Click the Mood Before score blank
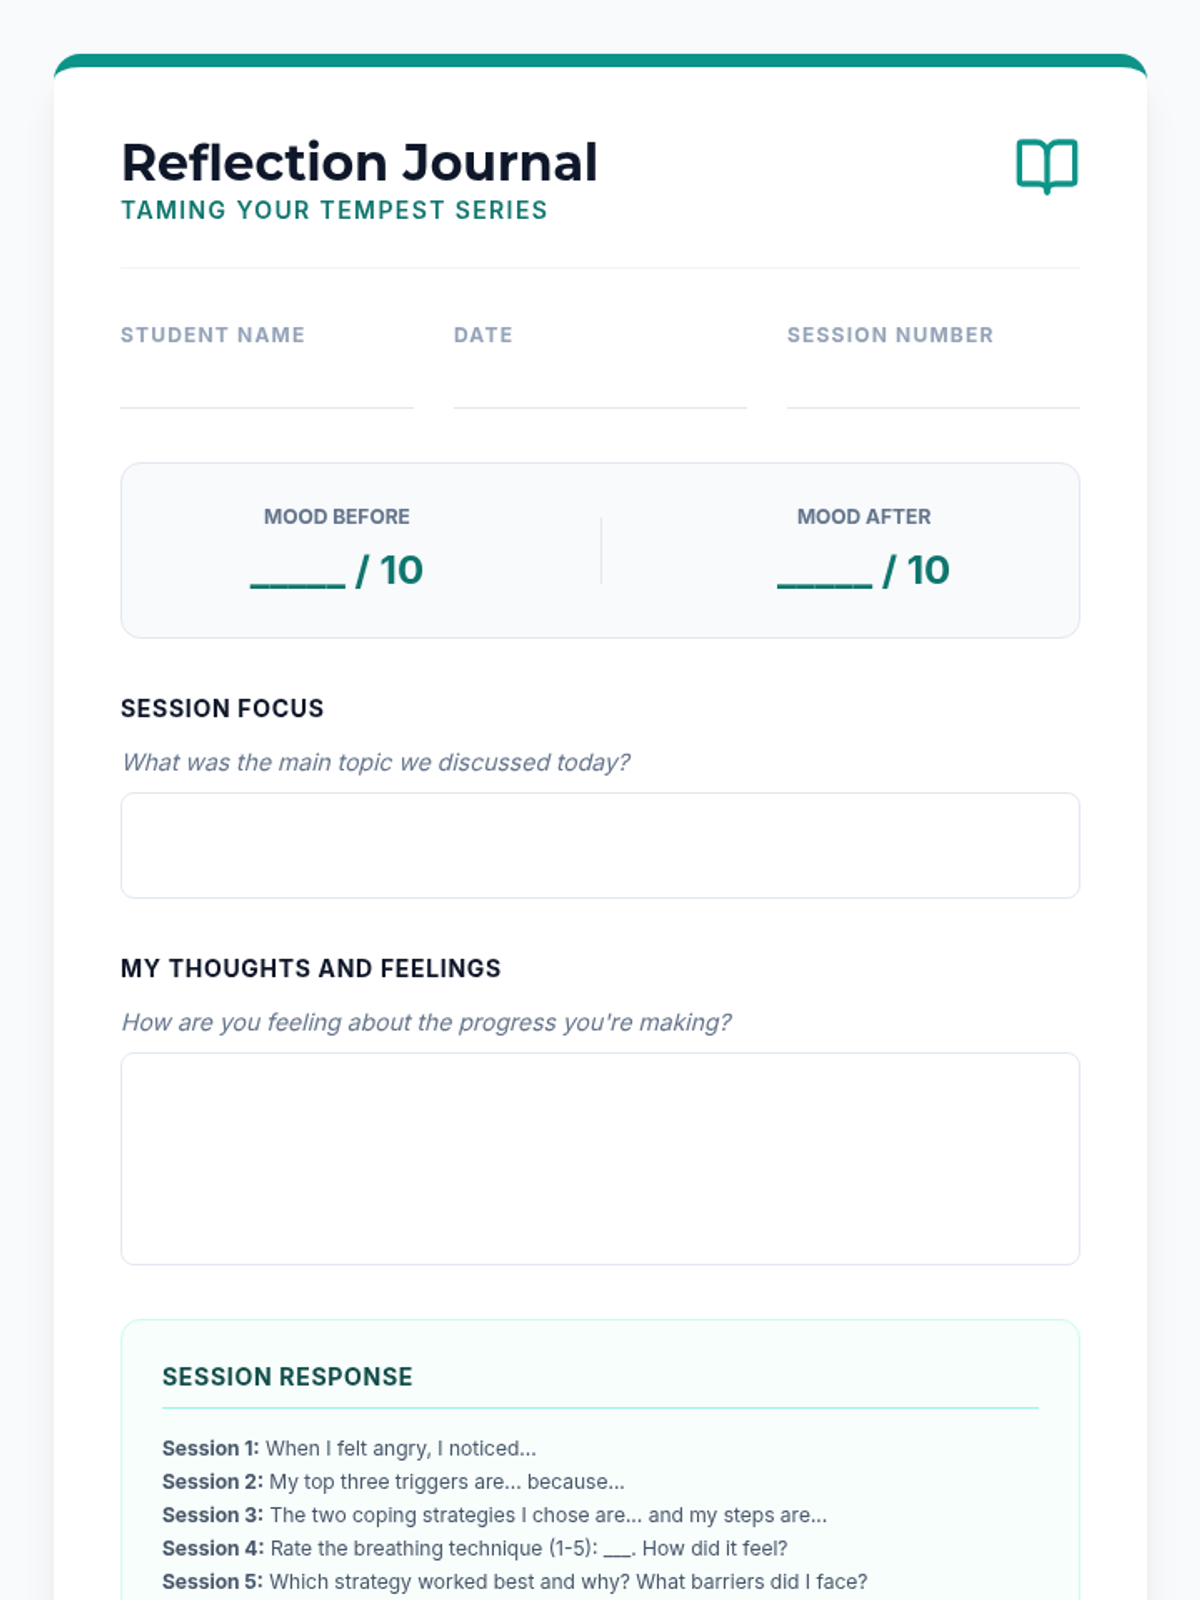This screenshot has height=1600, width=1200. coord(298,574)
